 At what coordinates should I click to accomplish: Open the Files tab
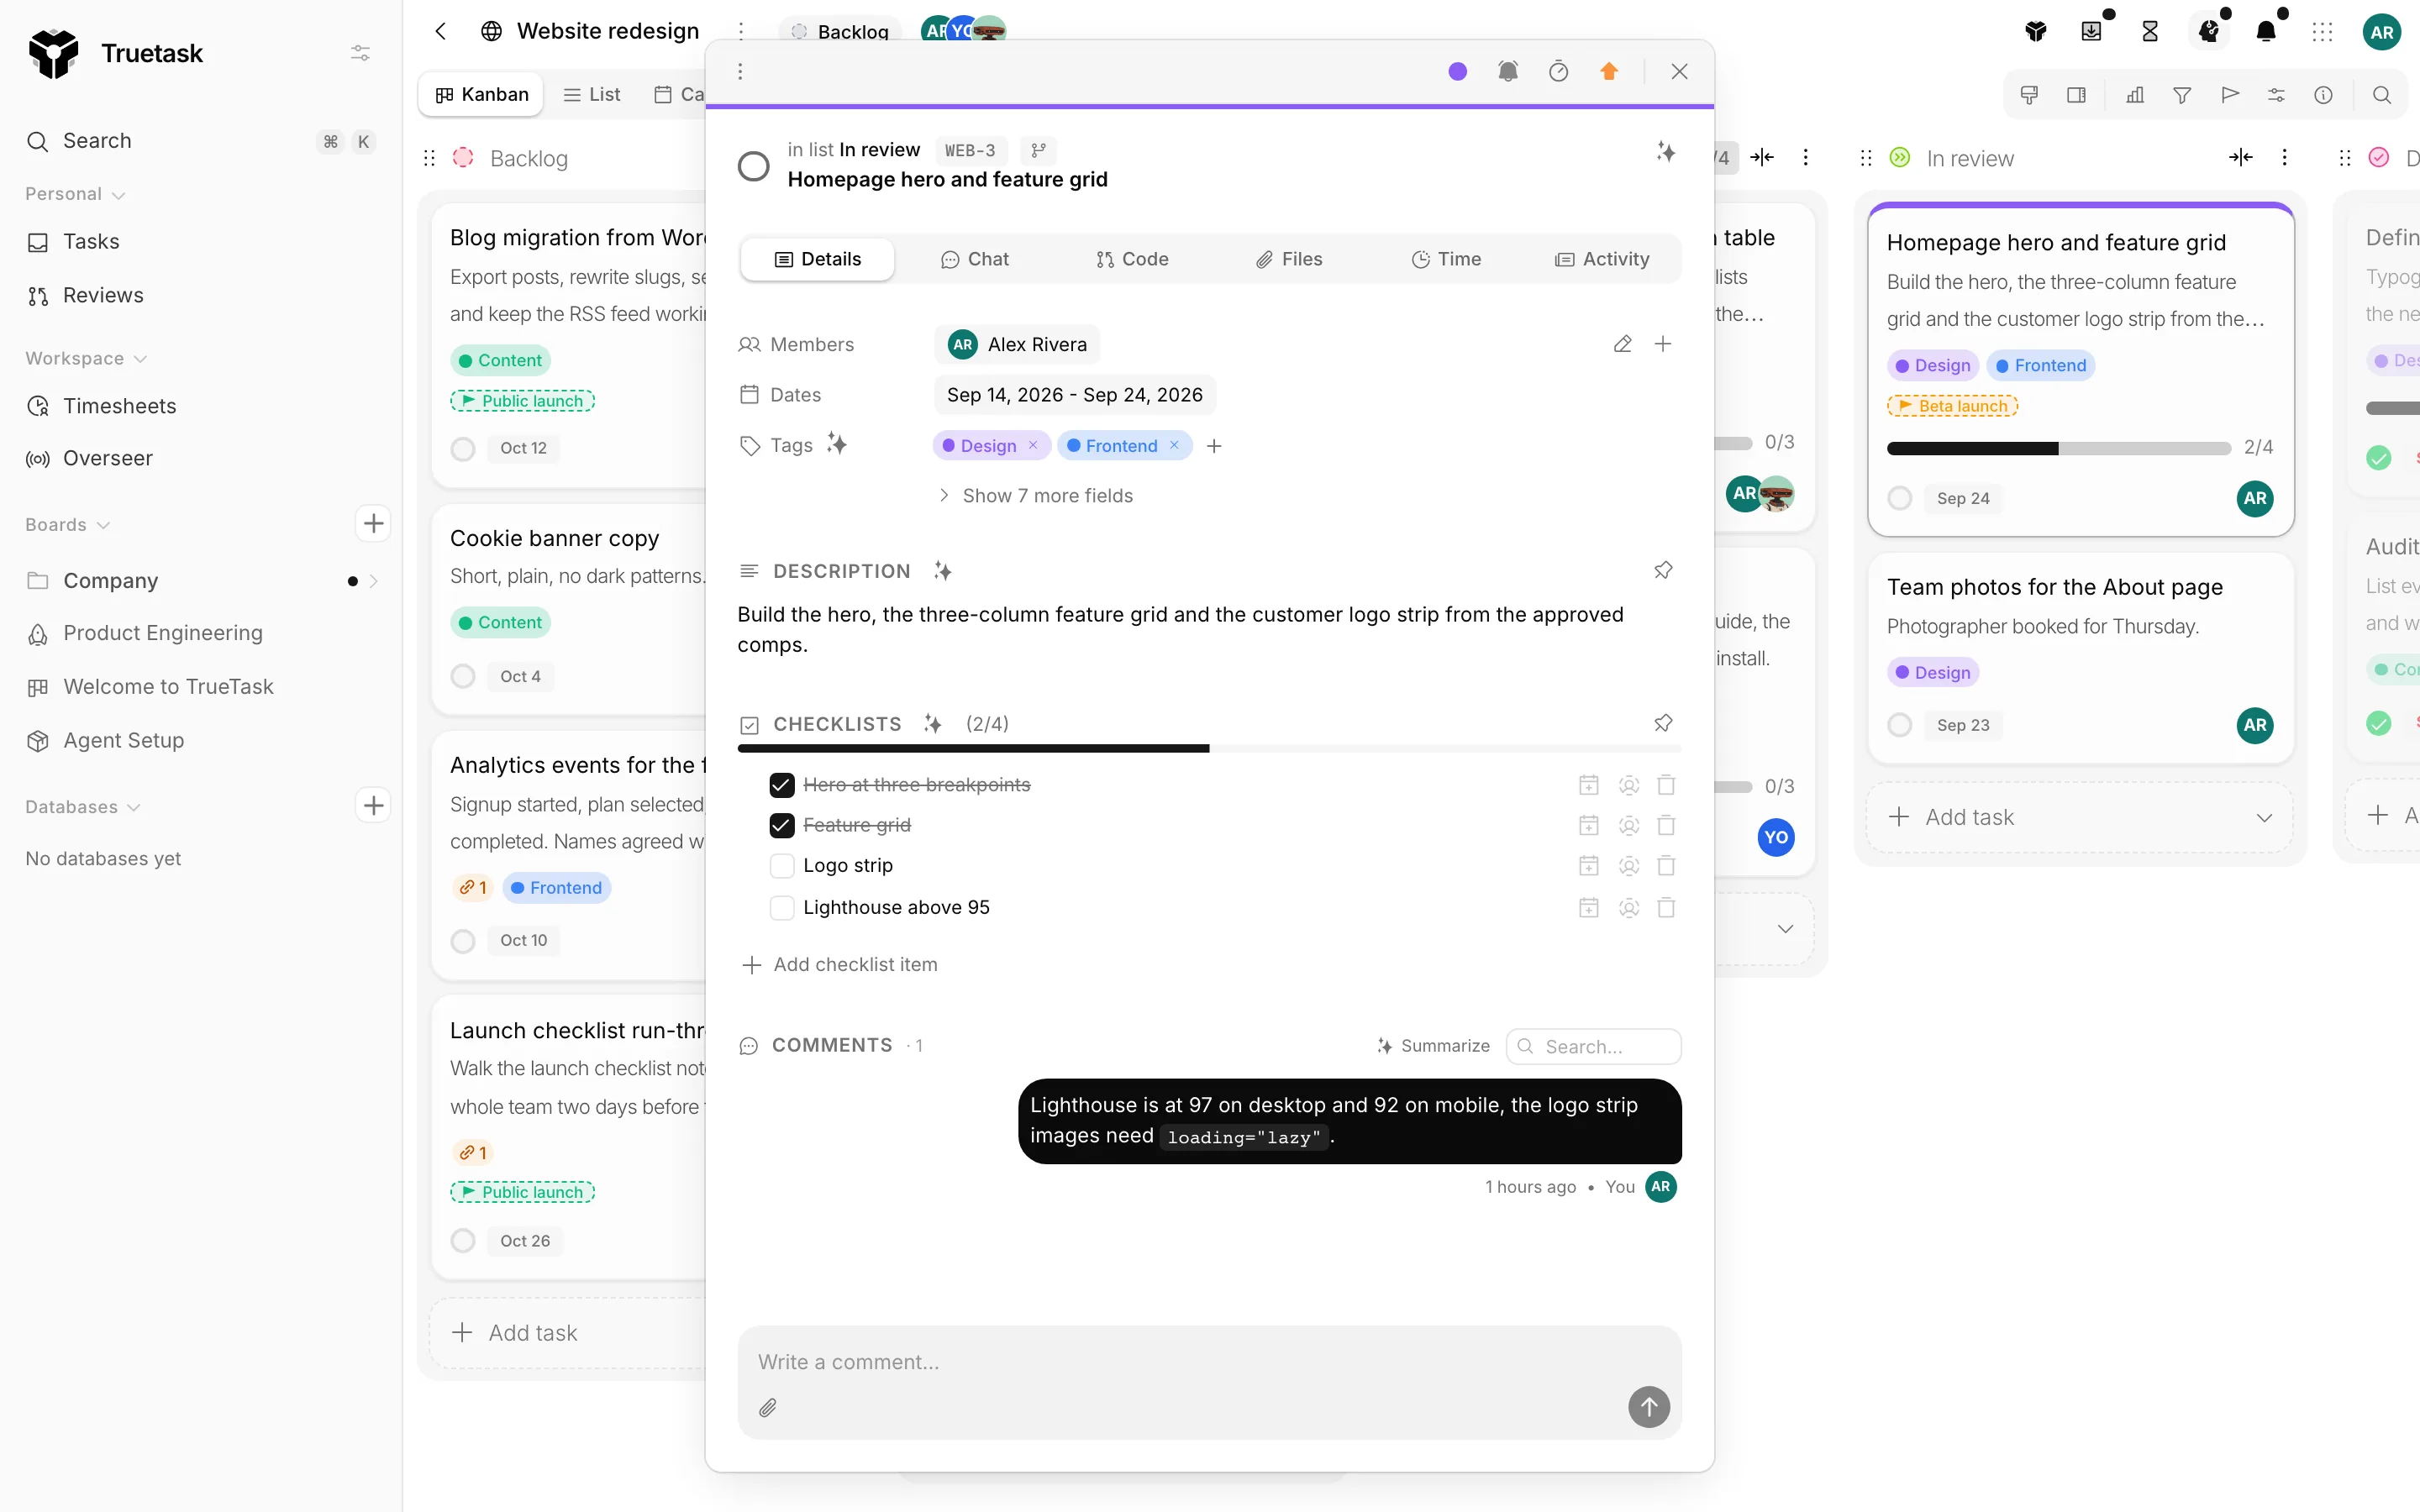click(x=1289, y=259)
